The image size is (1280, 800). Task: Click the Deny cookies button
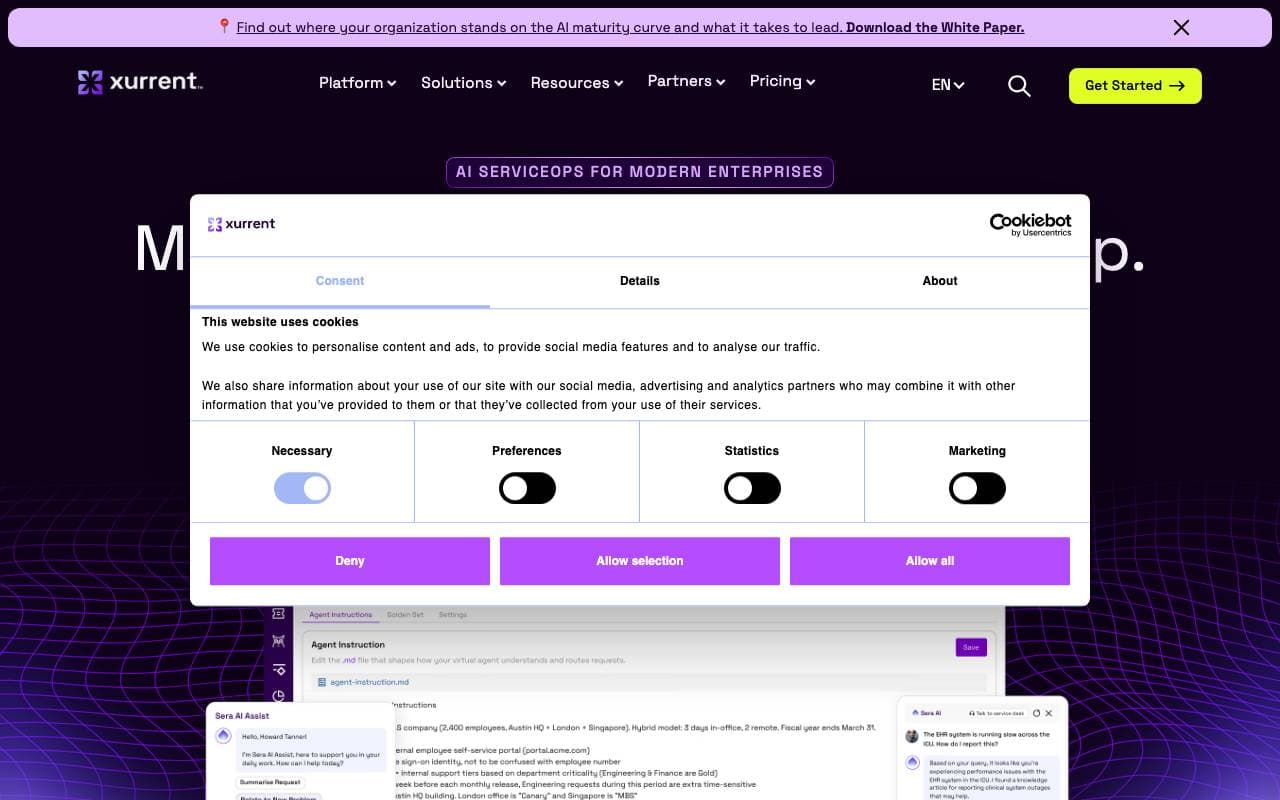click(x=350, y=561)
